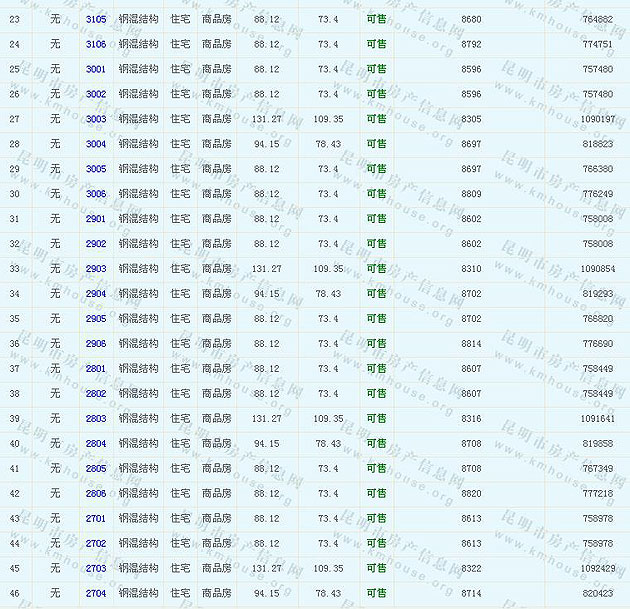Open room 3106 link
630x609 pixels.
click(x=96, y=44)
